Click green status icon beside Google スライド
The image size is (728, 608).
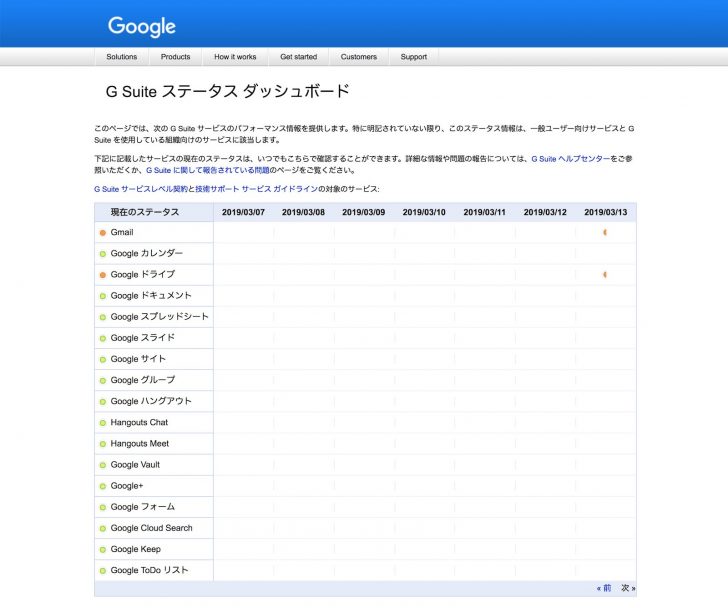tap(103, 338)
